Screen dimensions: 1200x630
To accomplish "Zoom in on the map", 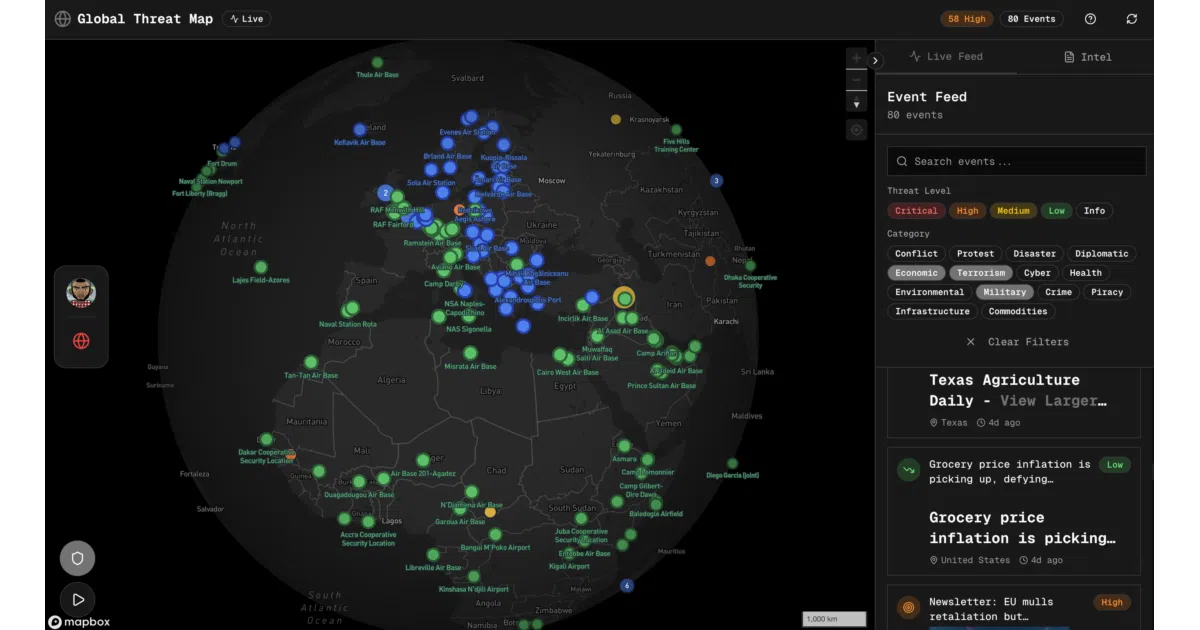I will (856, 59).
